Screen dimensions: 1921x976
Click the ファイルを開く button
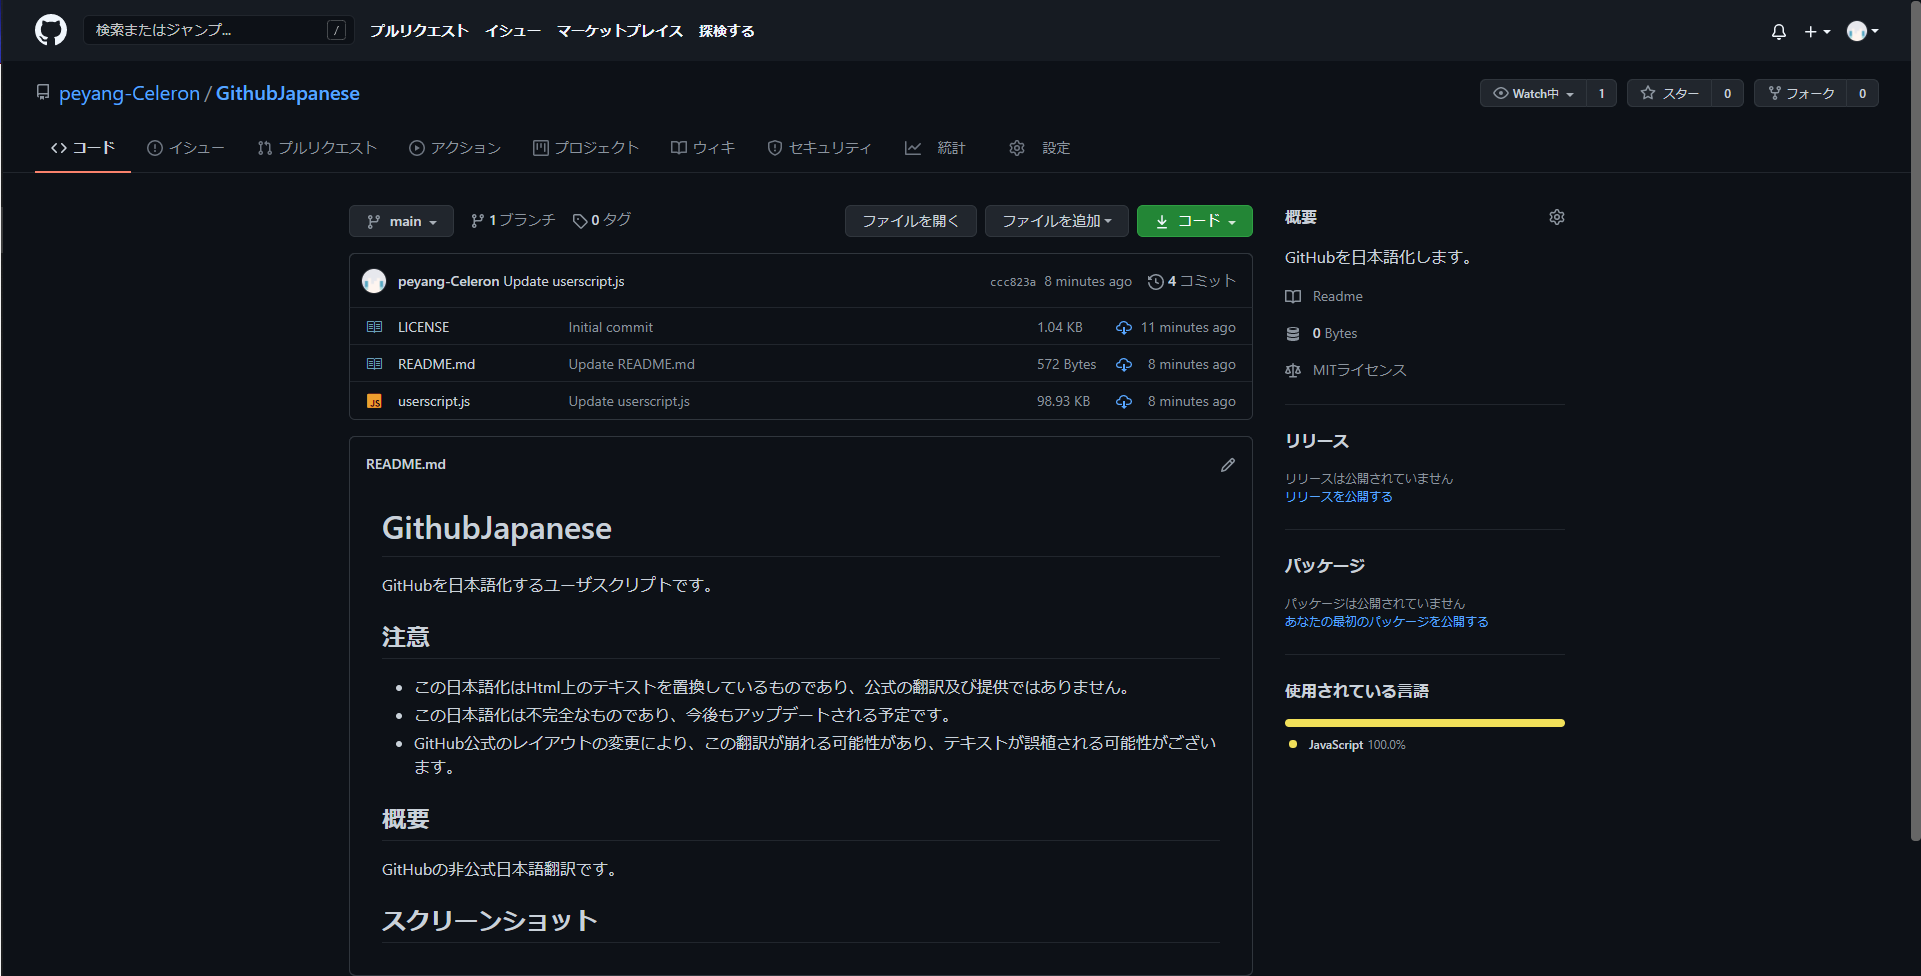pos(911,221)
